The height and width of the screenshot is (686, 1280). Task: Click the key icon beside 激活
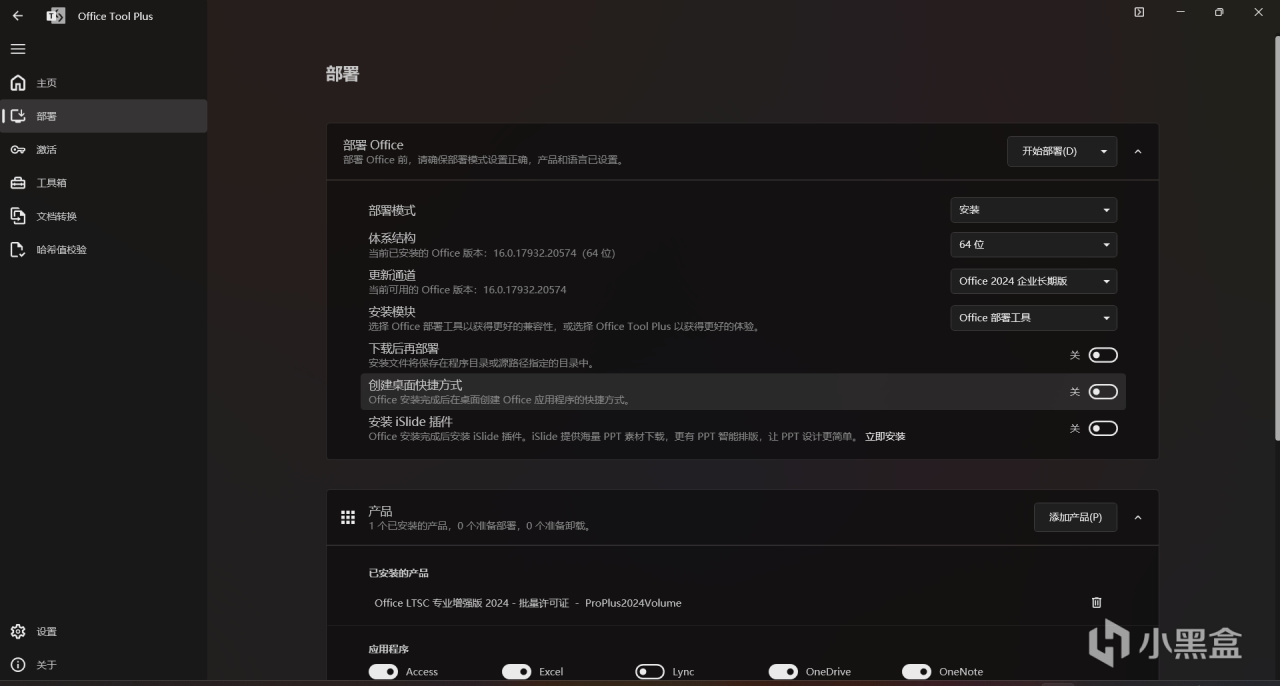(x=18, y=150)
